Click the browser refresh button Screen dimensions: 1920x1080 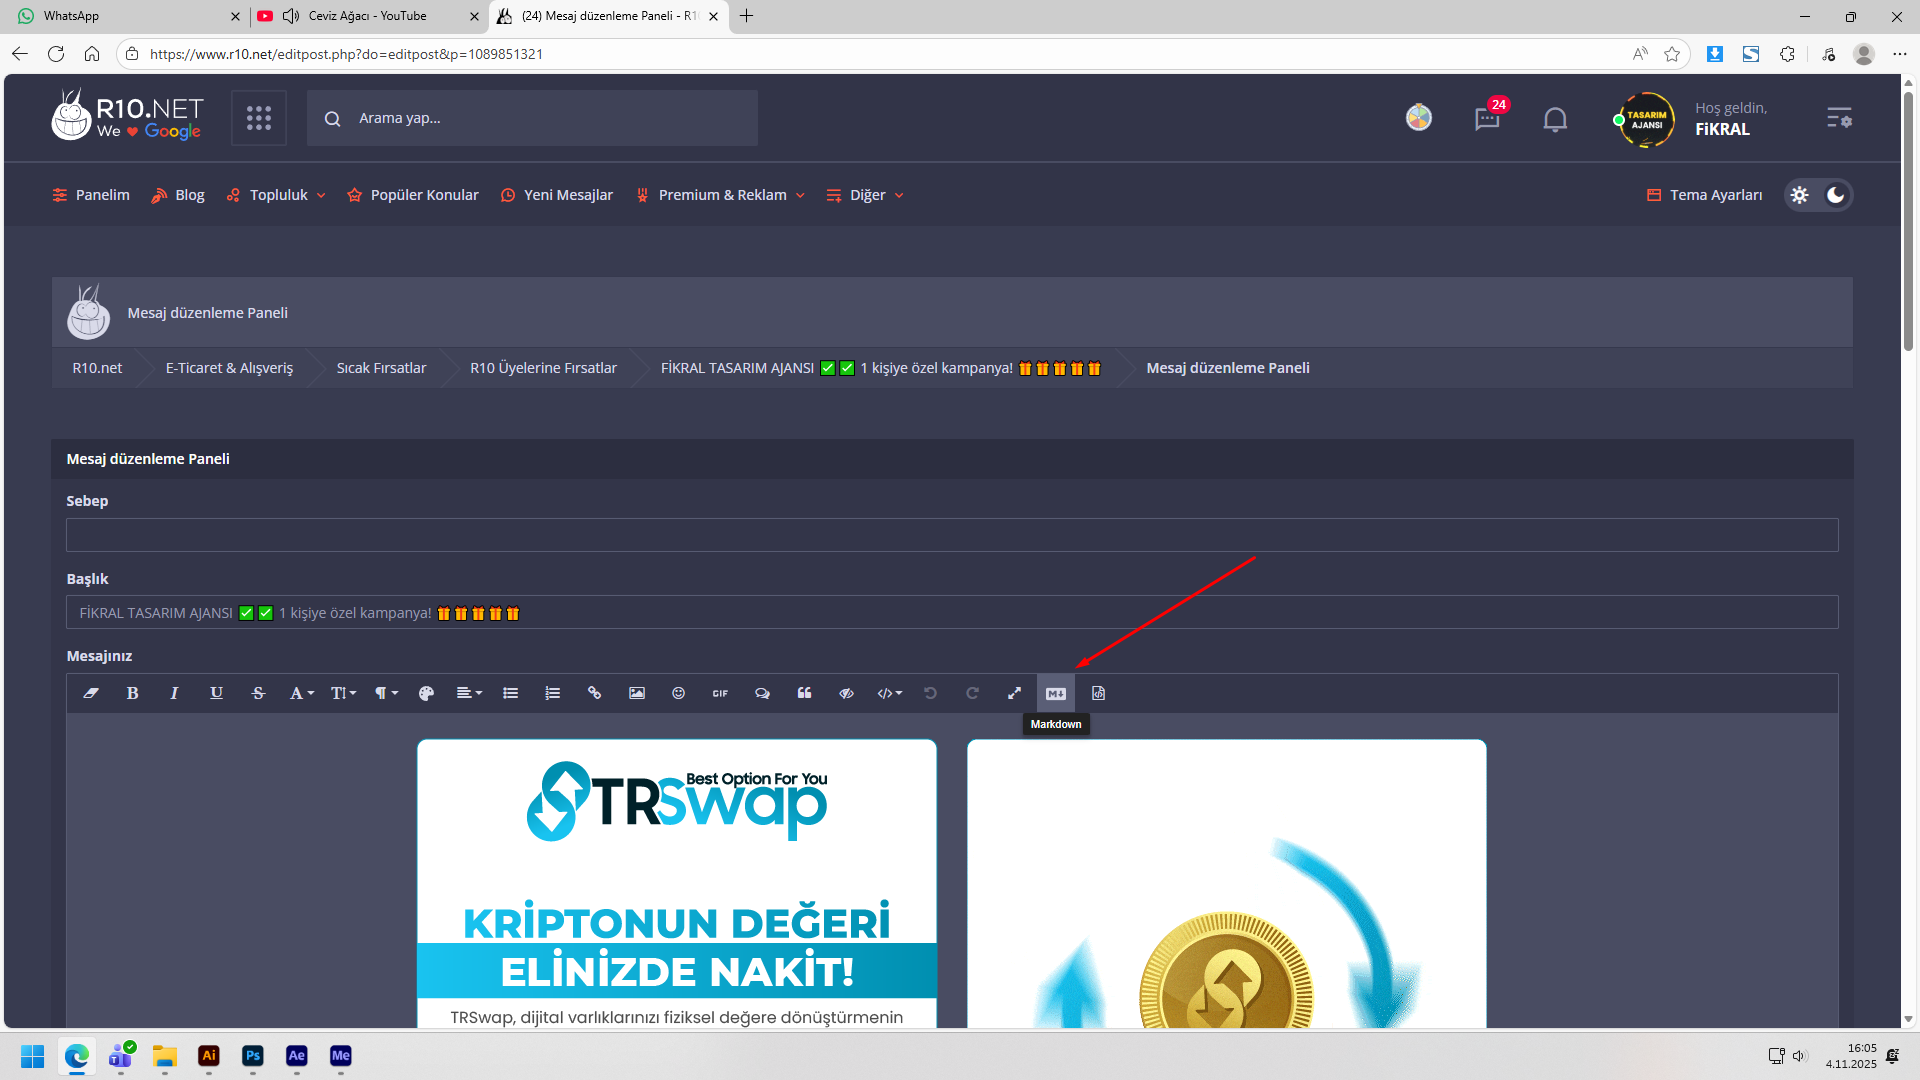(56, 54)
